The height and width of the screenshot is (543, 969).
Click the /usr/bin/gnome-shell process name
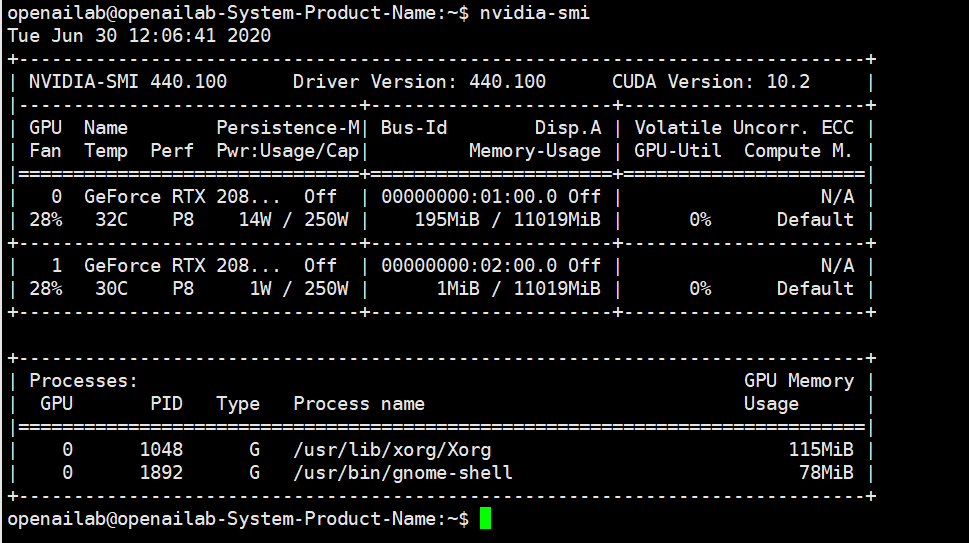403,473
